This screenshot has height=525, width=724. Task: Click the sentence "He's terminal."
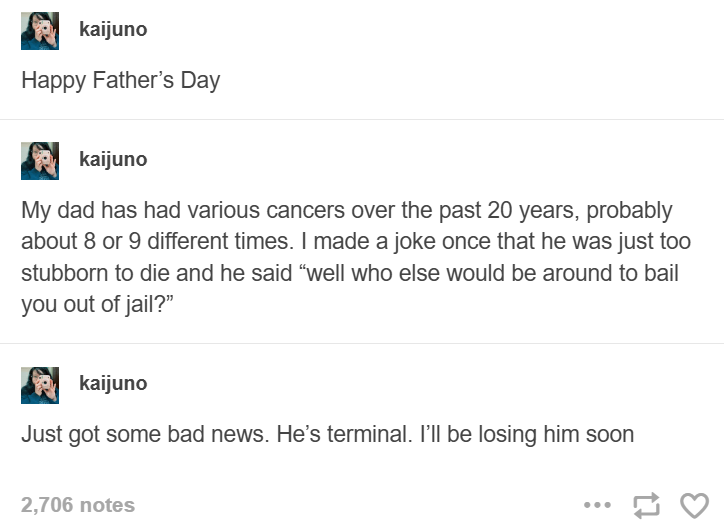coord(344,435)
